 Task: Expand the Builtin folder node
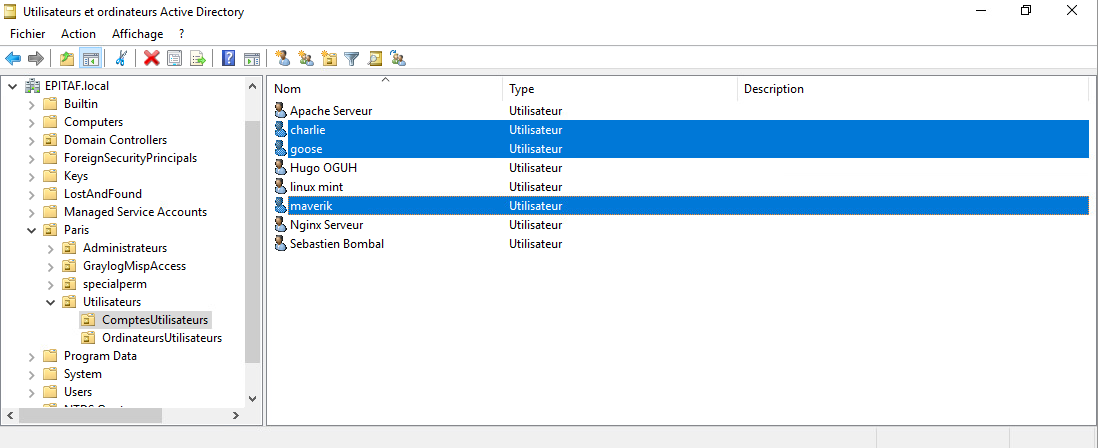point(31,104)
